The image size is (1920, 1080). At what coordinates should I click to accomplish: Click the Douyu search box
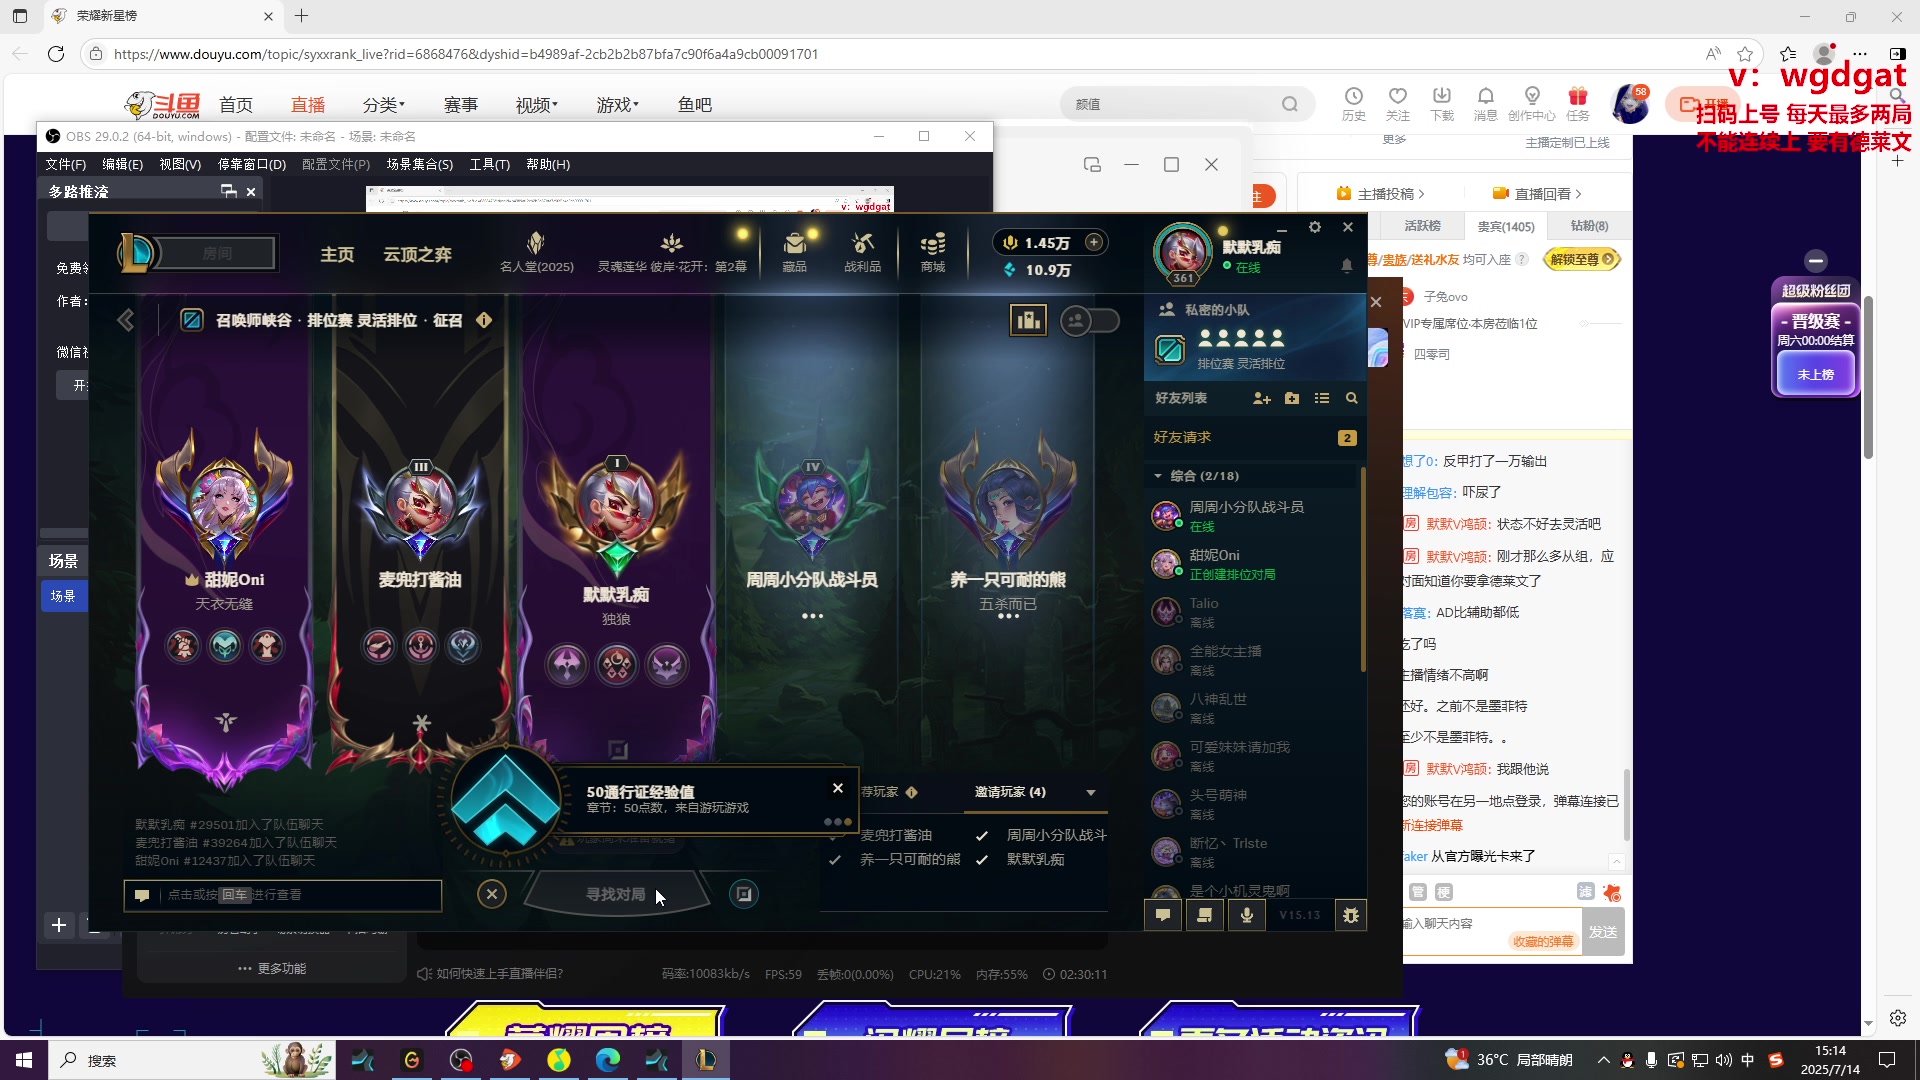click(1187, 104)
